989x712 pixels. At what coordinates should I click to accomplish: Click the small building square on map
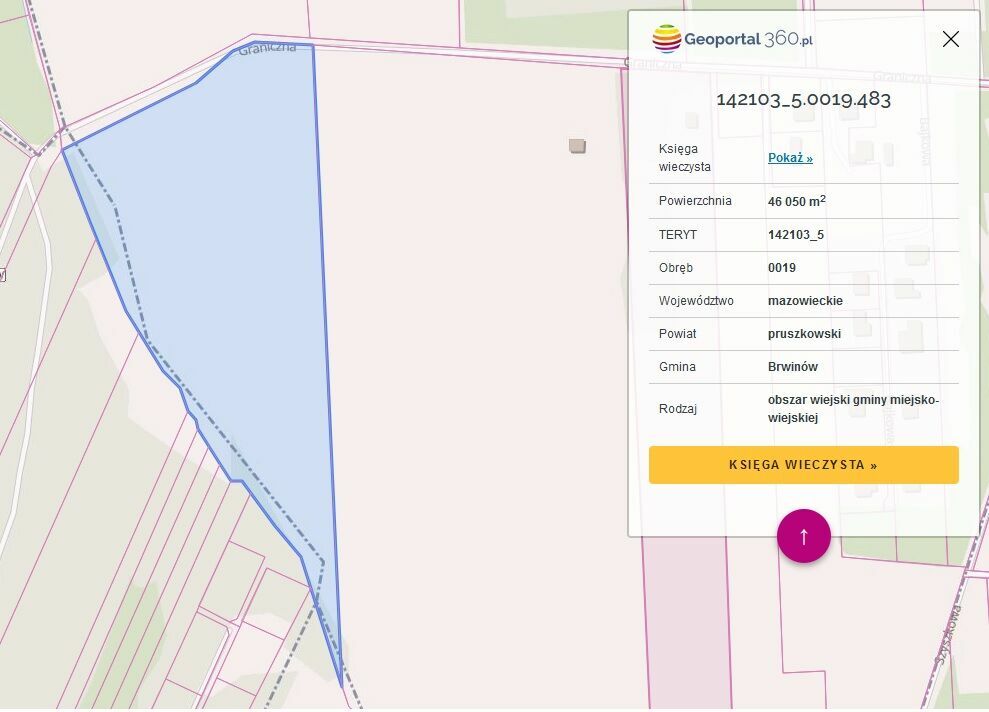click(577, 146)
